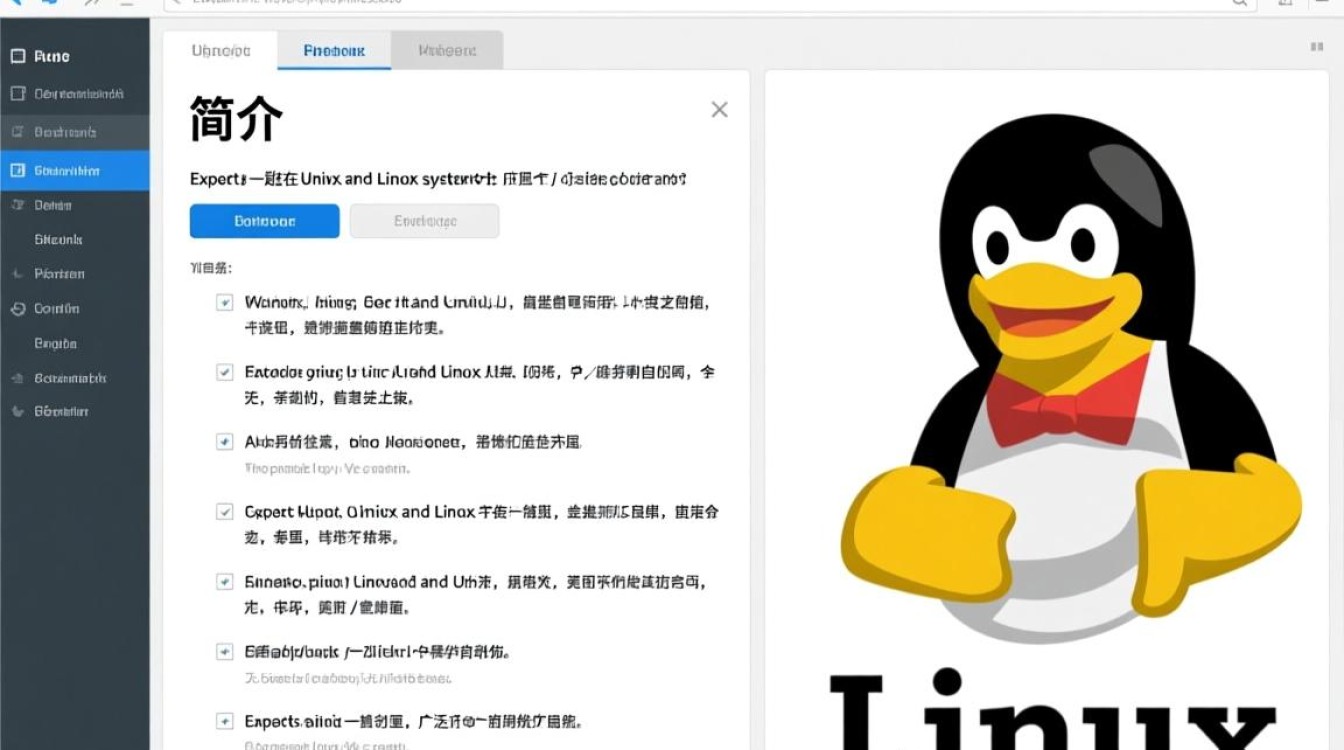Screen dimensions: 1344x750
Task: Click the circular-arrow history icon in the sidebar
Action: pyautogui.click(x=17, y=308)
